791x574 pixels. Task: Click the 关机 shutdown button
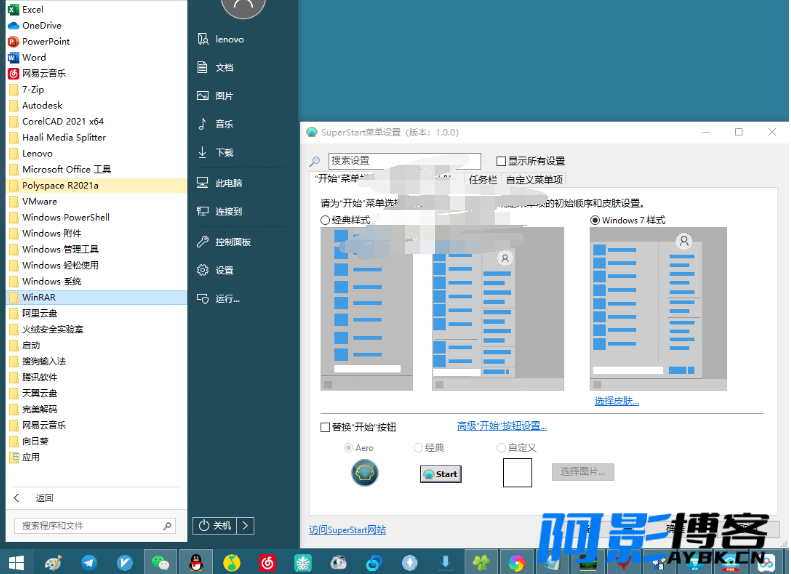[215, 526]
